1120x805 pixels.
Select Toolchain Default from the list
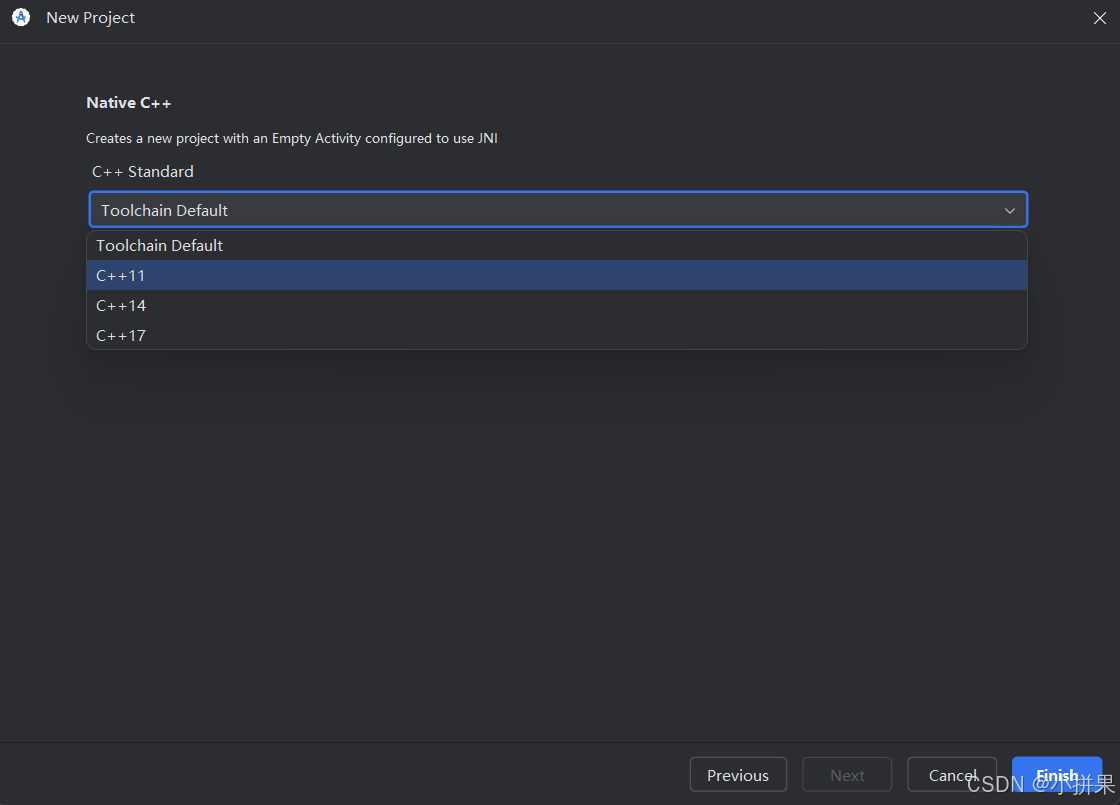point(556,246)
